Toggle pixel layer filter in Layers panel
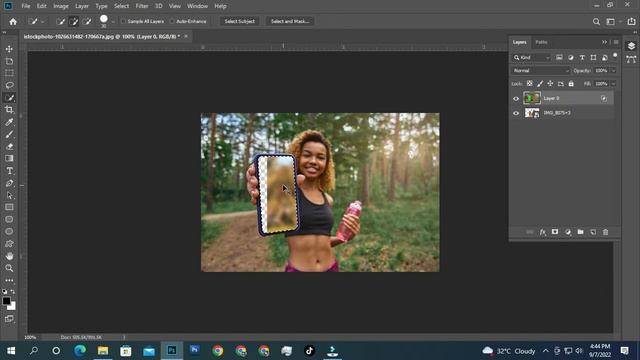Screen dimensions: 640x360 559,58
